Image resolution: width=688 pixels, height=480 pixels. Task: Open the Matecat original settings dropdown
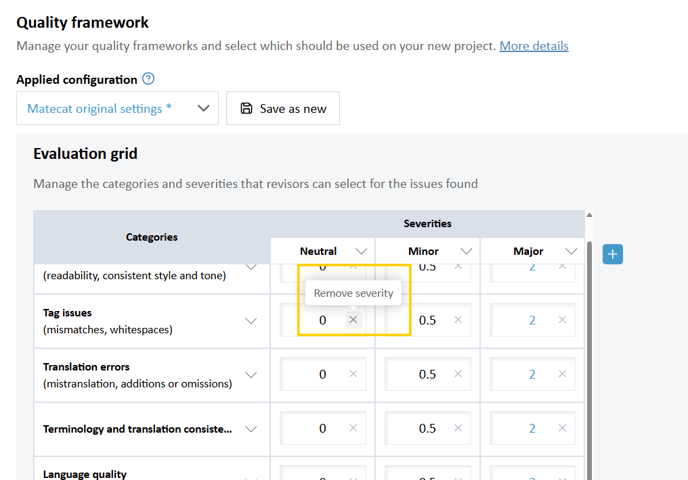117,108
